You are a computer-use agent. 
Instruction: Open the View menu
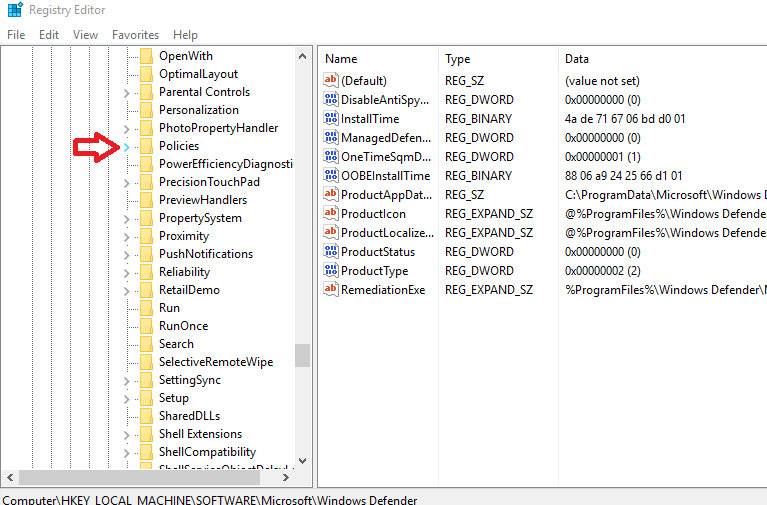click(x=85, y=35)
